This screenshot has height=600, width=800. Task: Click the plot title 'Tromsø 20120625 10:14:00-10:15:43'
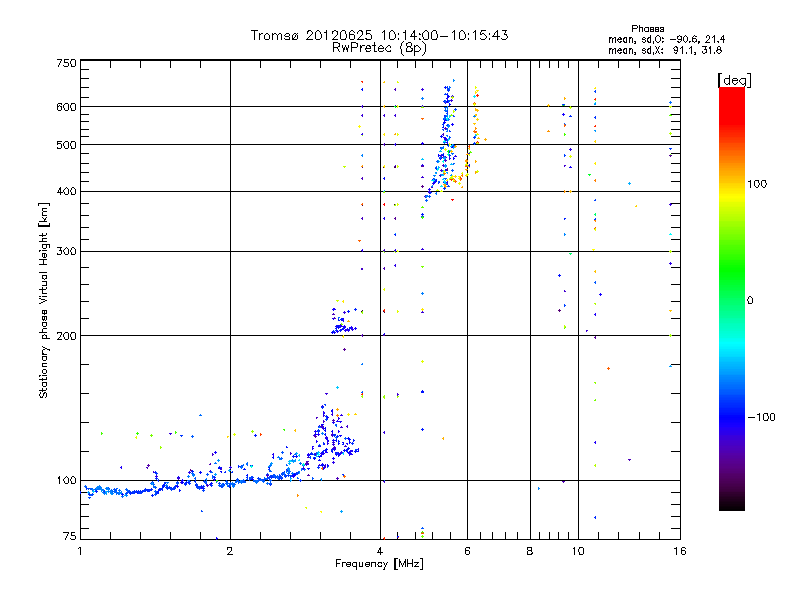point(379,35)
